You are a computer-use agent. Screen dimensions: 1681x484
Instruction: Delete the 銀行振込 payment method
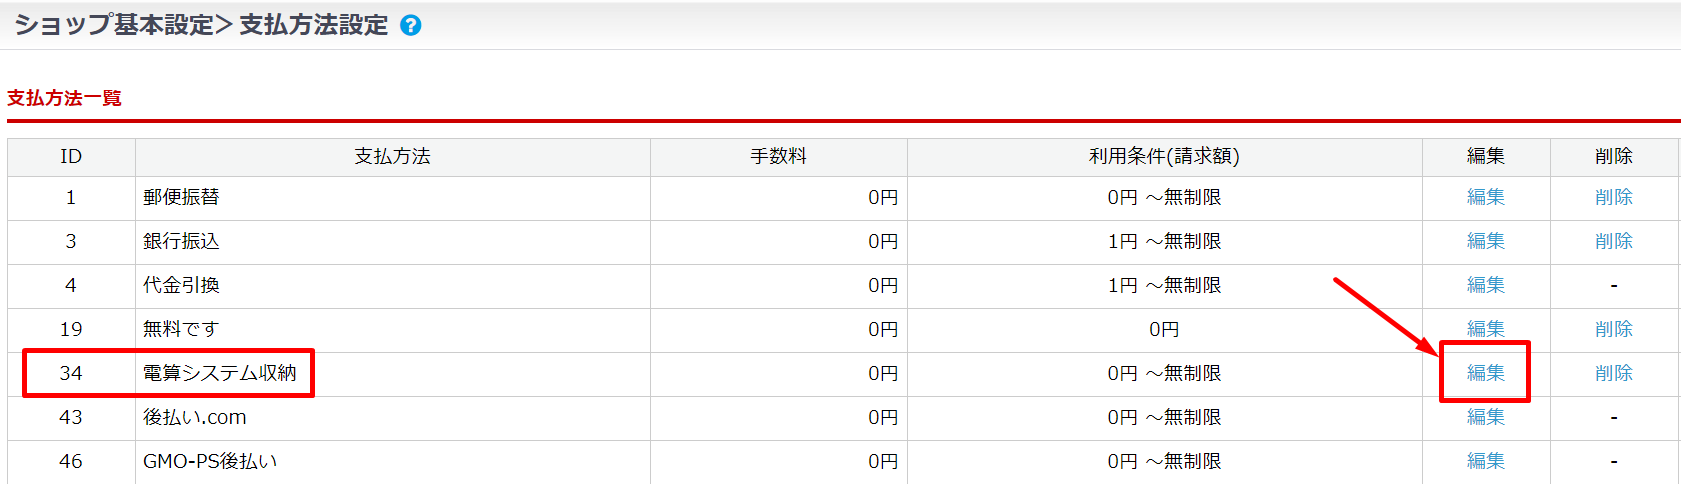1613,242
